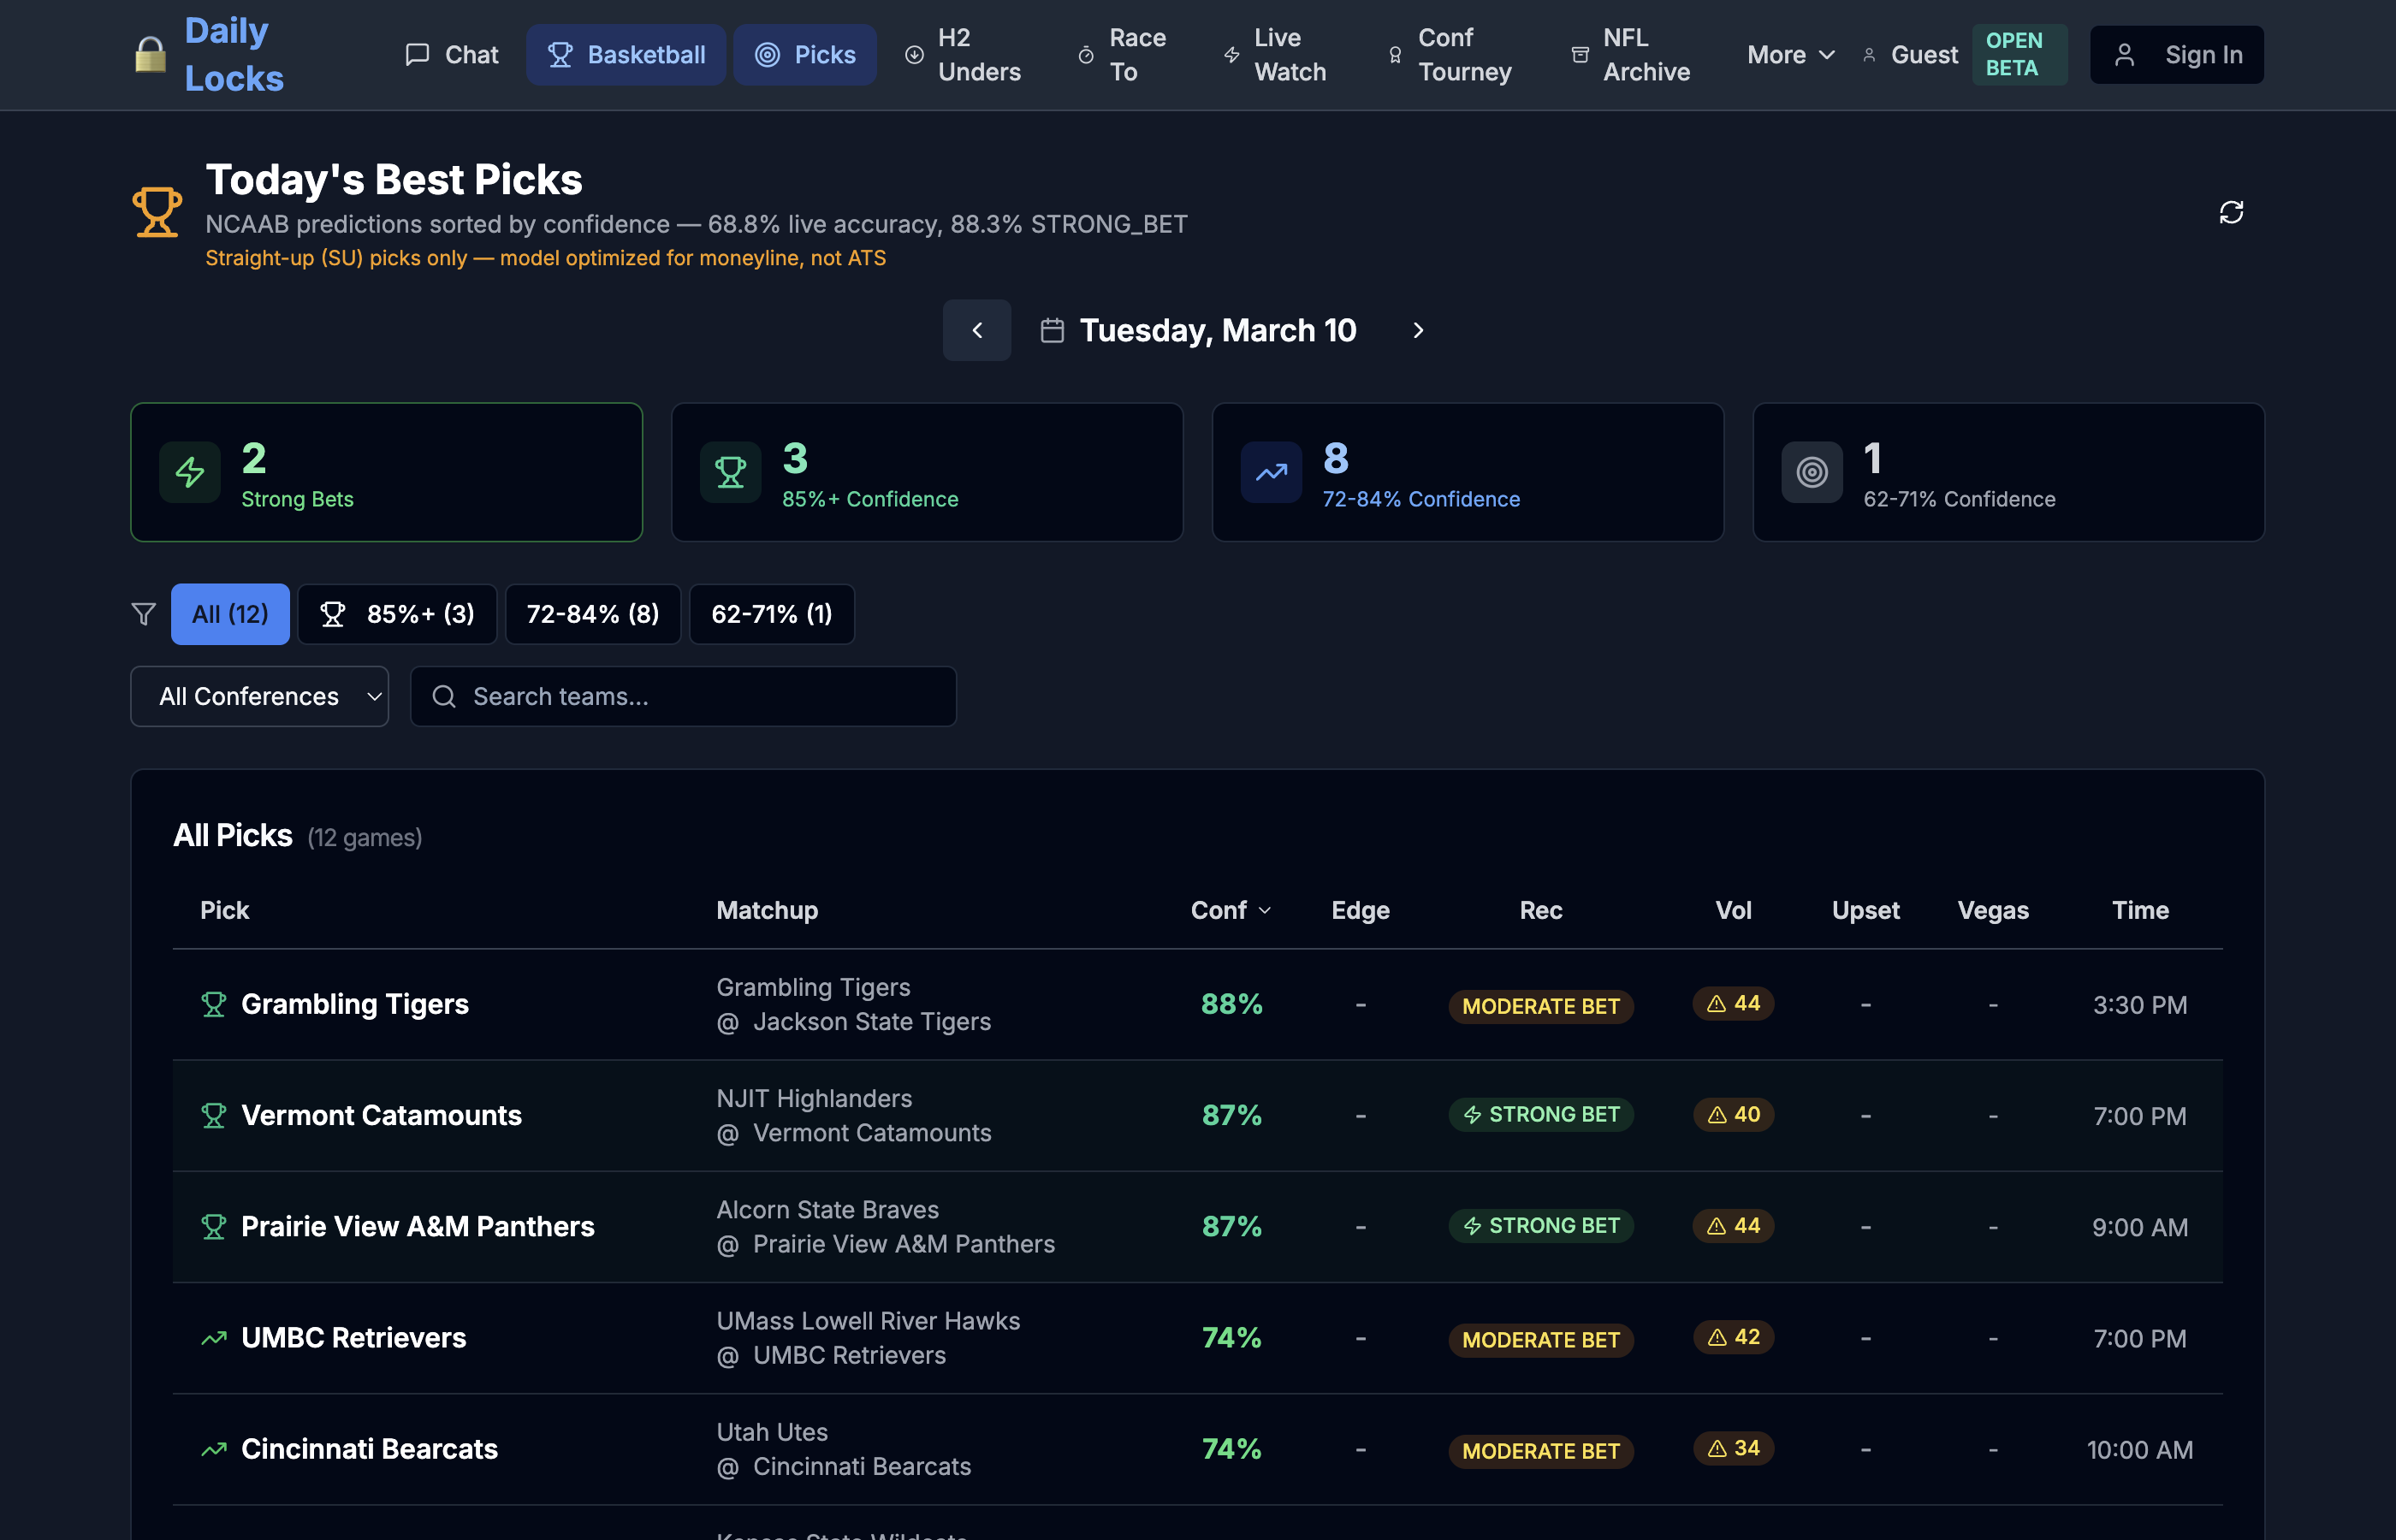This screenshot has height=1540, width=2396.
Task: Open the All Conferences dropdown
Action: click(x=259, y=696)
